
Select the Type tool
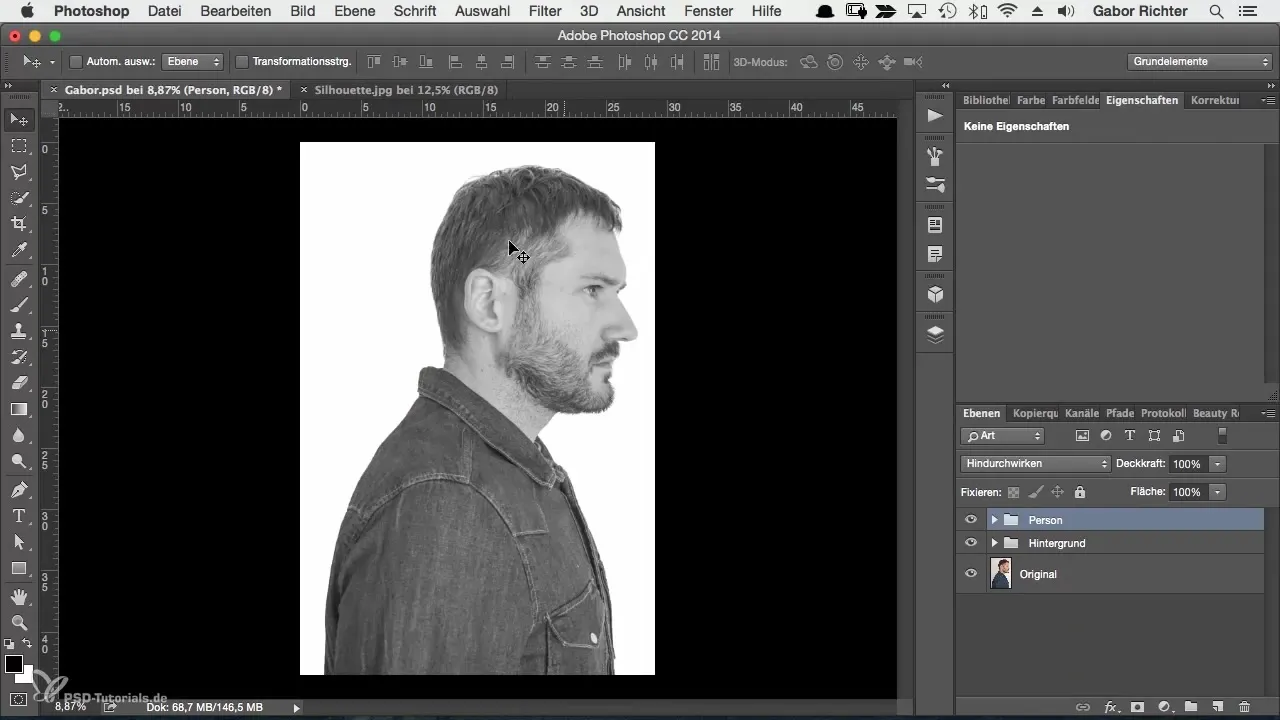(x=19, y=516)
